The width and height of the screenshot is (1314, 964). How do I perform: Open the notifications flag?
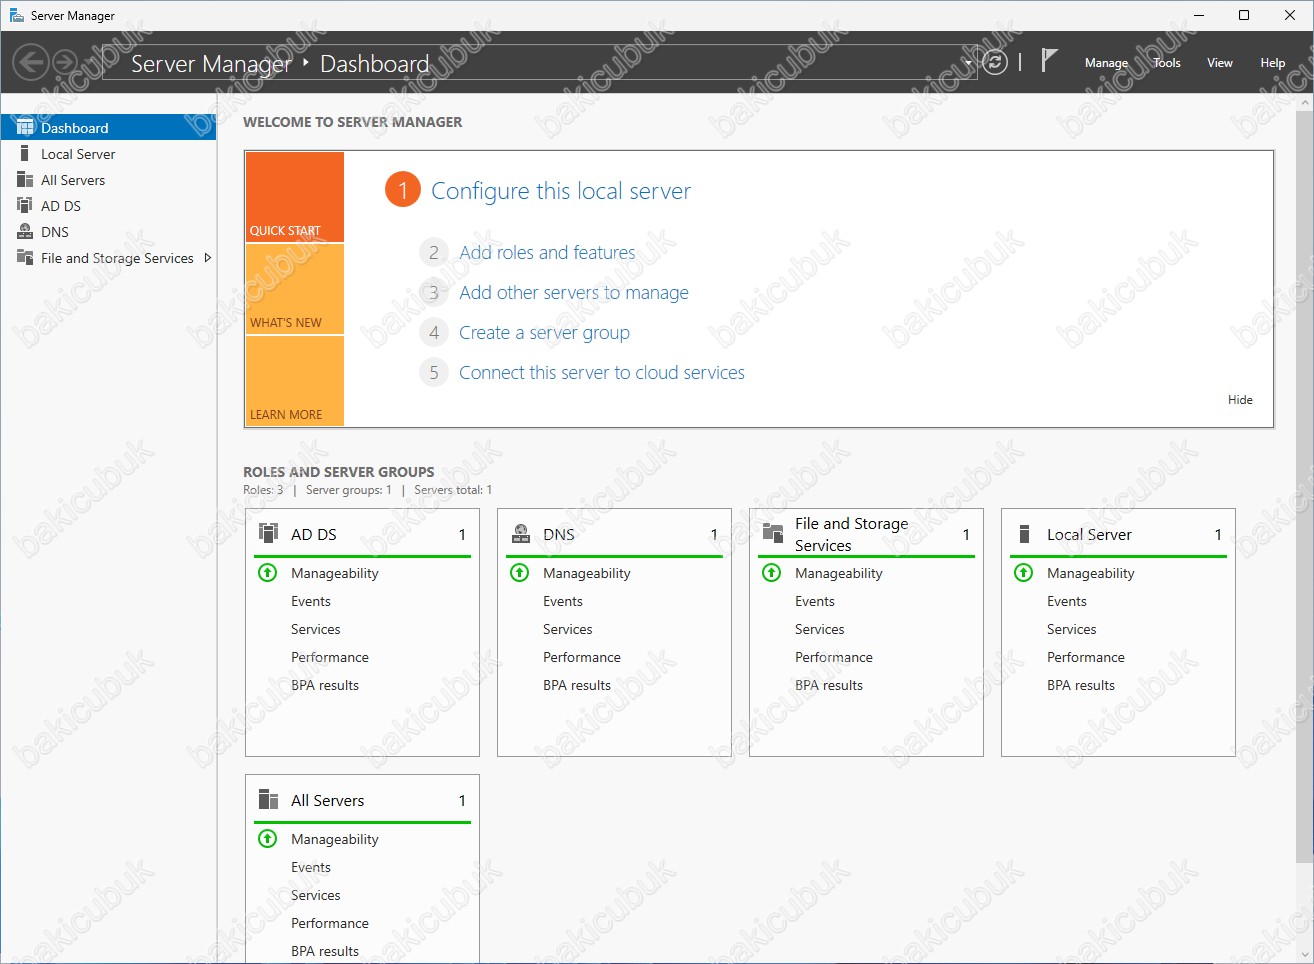click(x=1048, y=61)
